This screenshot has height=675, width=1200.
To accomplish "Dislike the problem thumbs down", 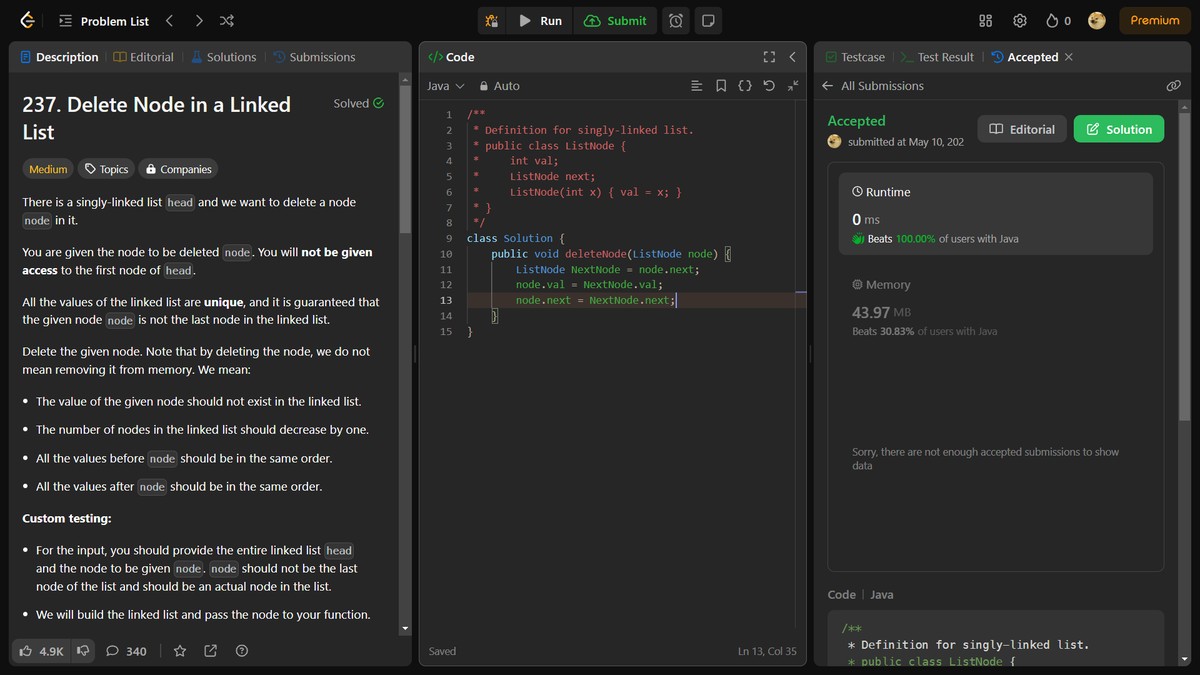I will (83, 651).
